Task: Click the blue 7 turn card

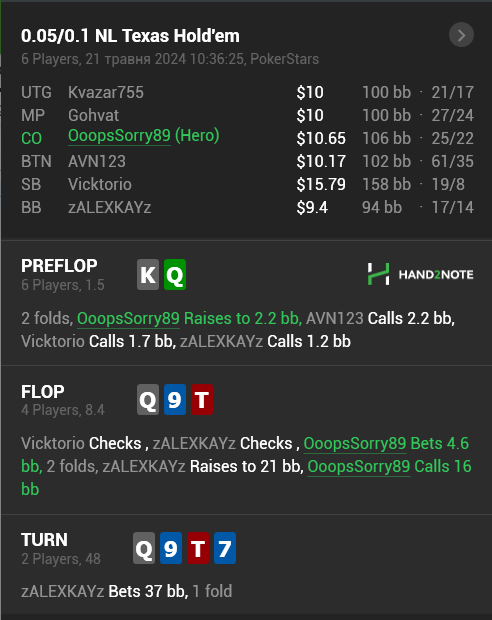Action: pos(225,548)
